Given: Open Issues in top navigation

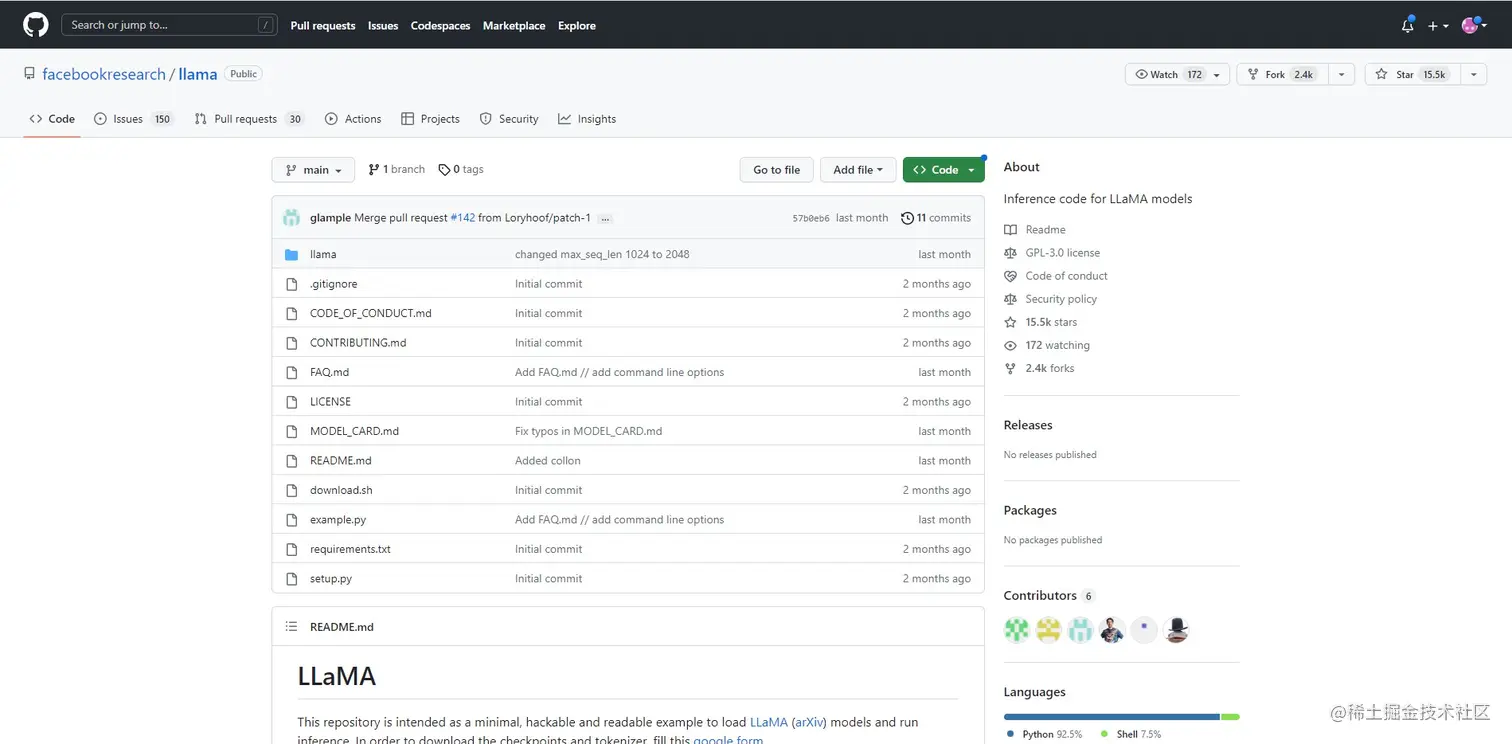Looking at the screenshot, I should pyautogui.click(x=383, y=26).
